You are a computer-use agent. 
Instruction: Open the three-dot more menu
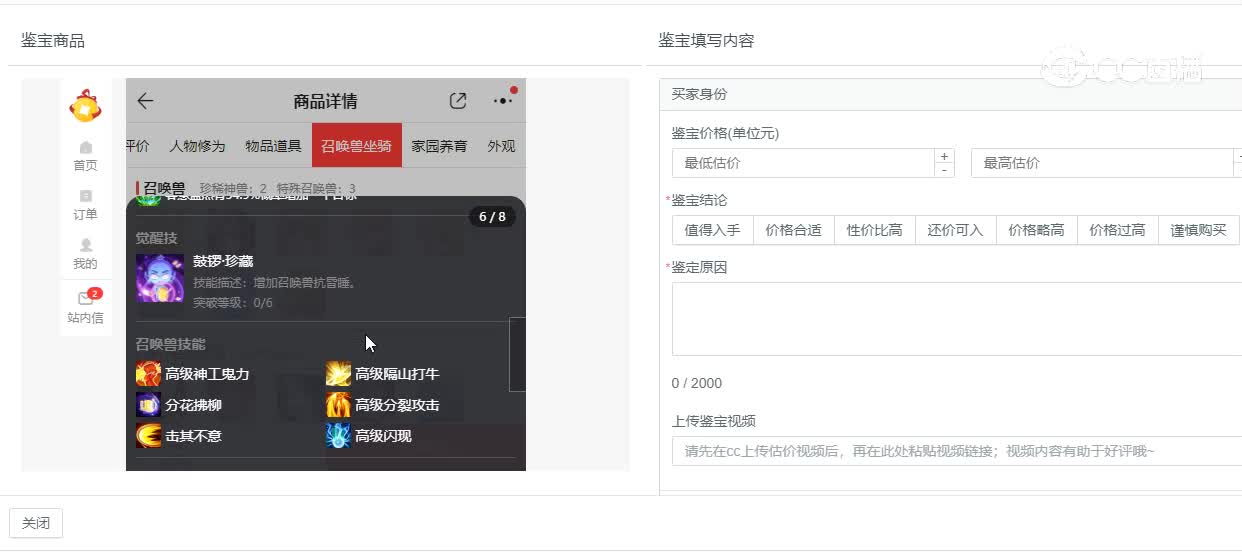[x=502, y=101]
